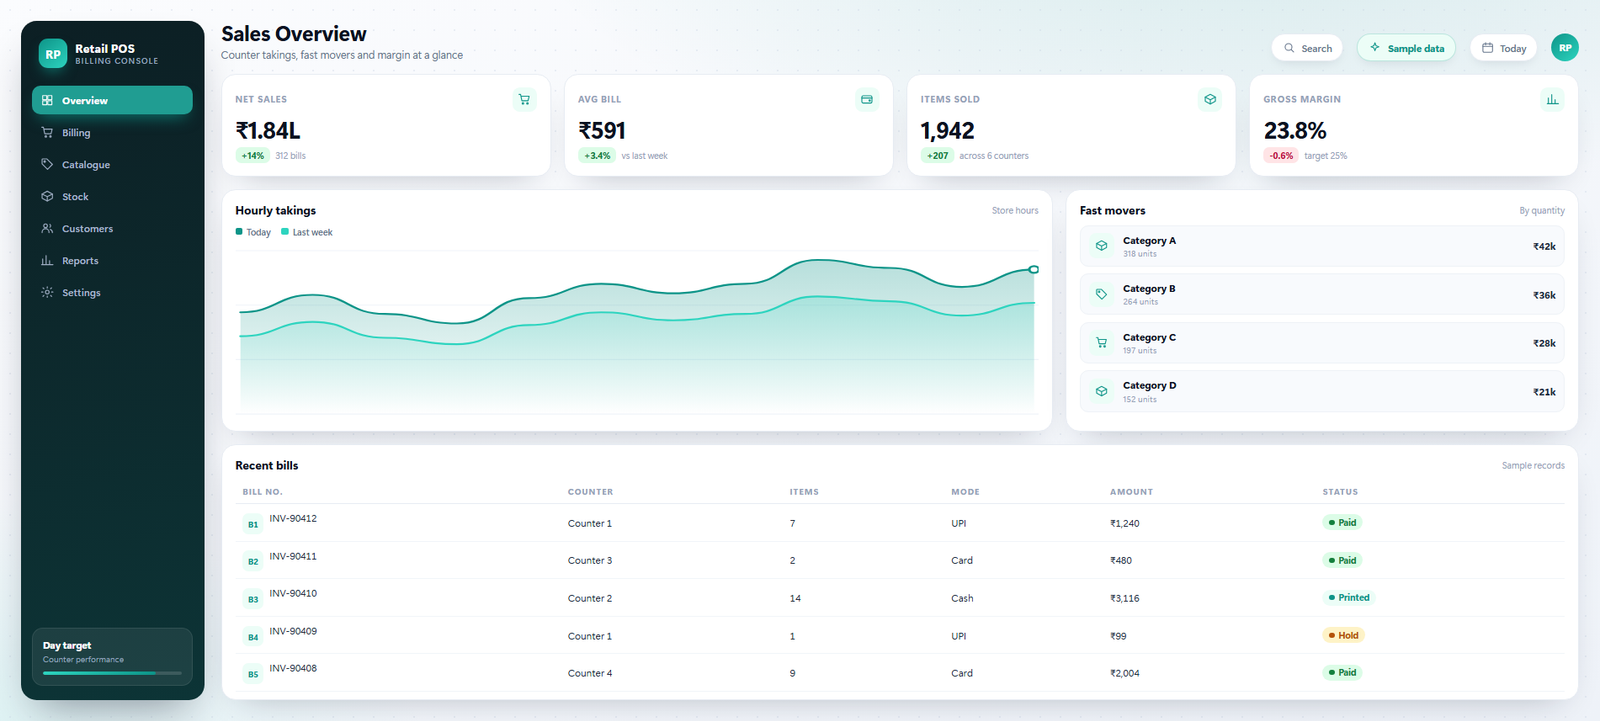The height and width of the screenshot is (721, 1600).
Task: Click the Printed status badge
Action: point(1349,597)
